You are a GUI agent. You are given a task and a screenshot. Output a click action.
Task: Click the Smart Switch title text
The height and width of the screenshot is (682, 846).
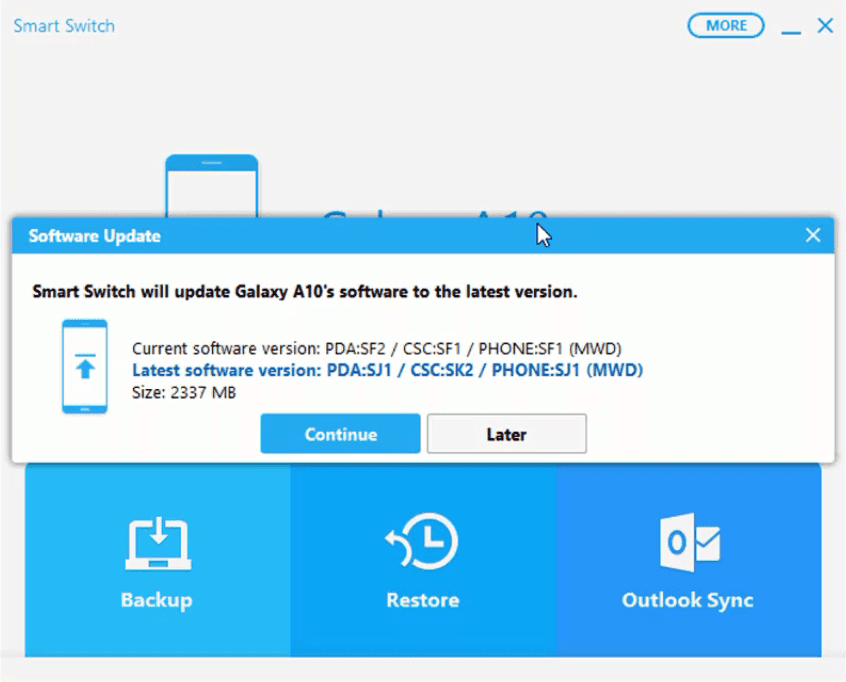64,26
